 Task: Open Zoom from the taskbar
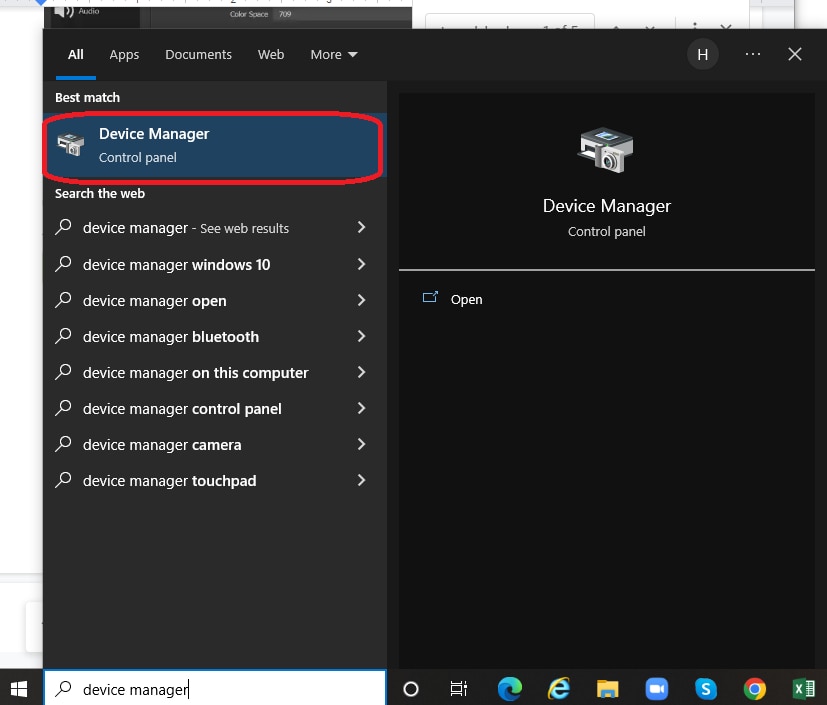[656, 689]
